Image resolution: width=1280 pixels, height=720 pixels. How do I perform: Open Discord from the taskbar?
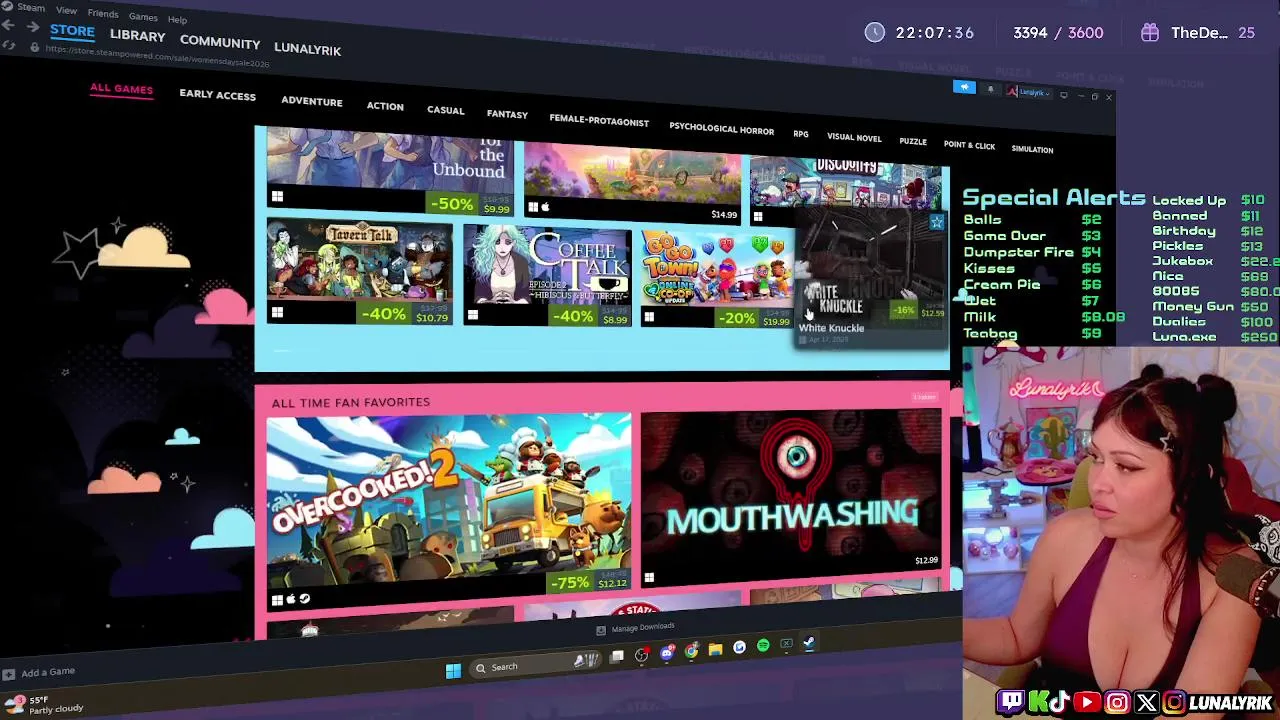tap(667, 653)
